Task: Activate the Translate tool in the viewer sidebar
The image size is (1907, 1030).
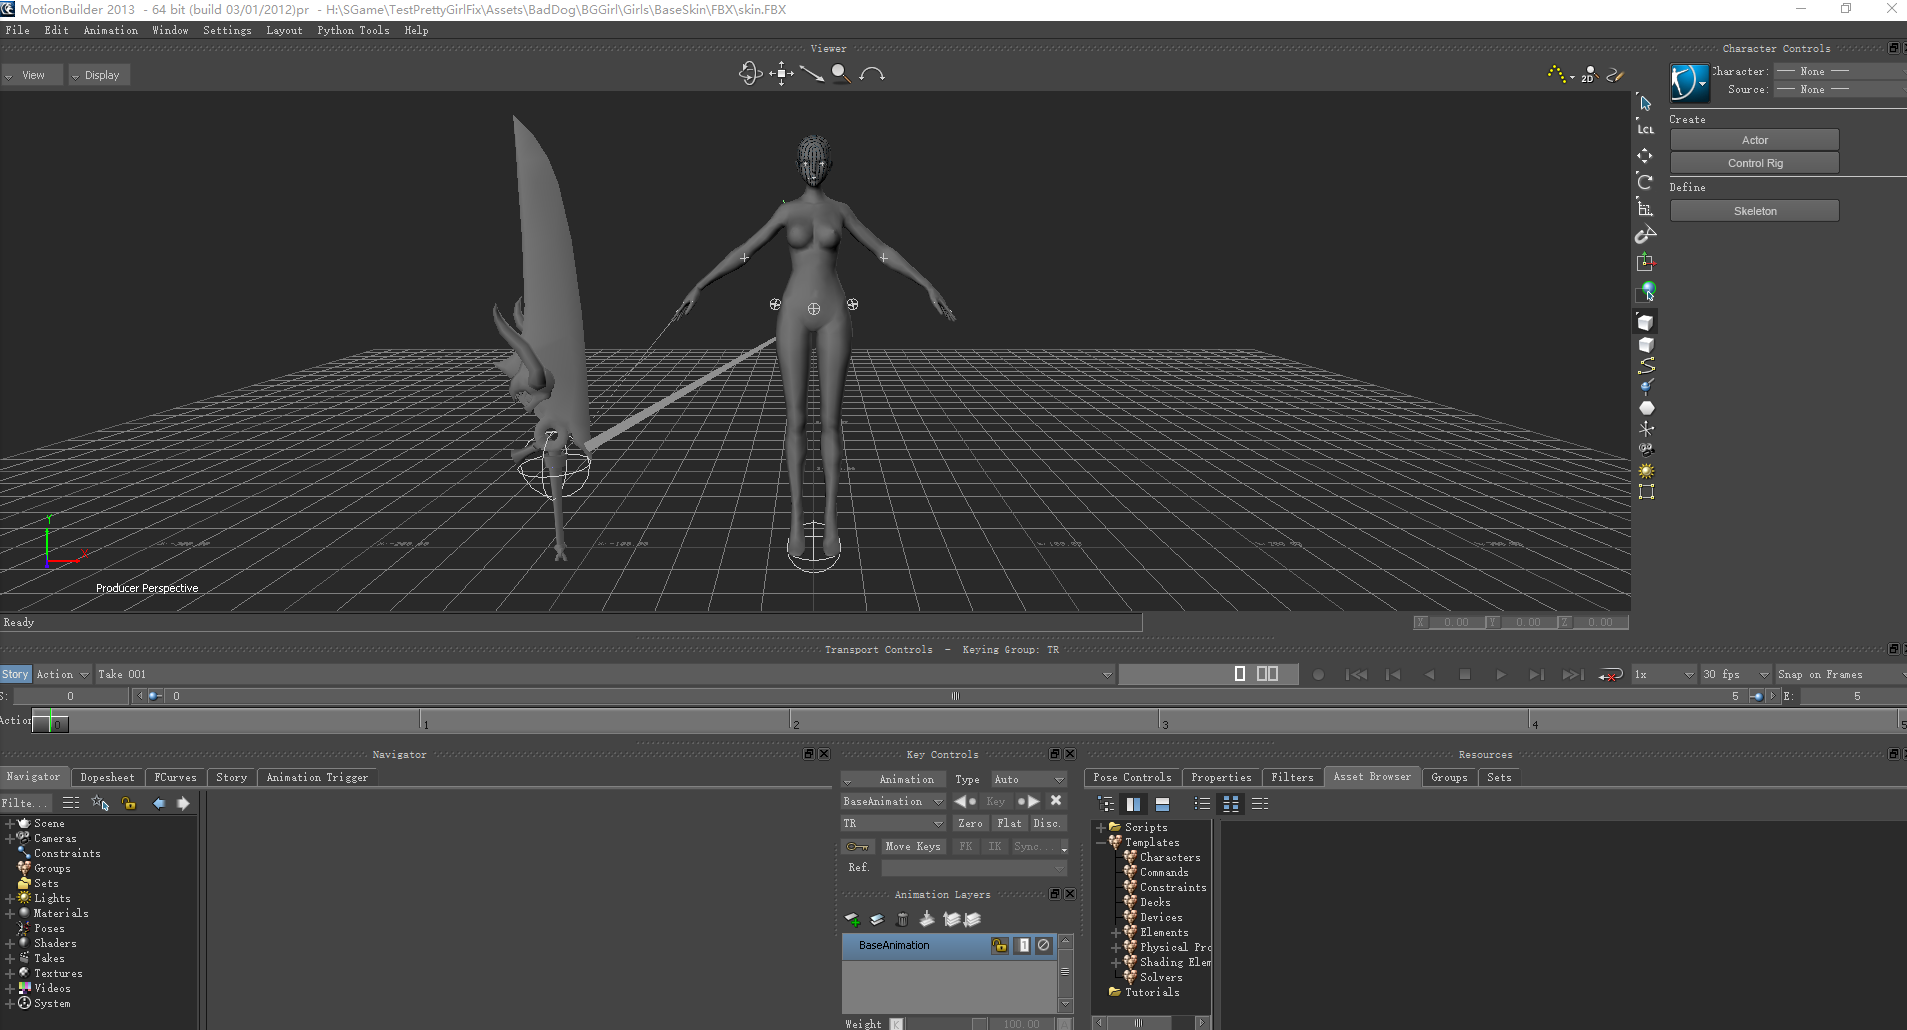Action: [1646, 156]
